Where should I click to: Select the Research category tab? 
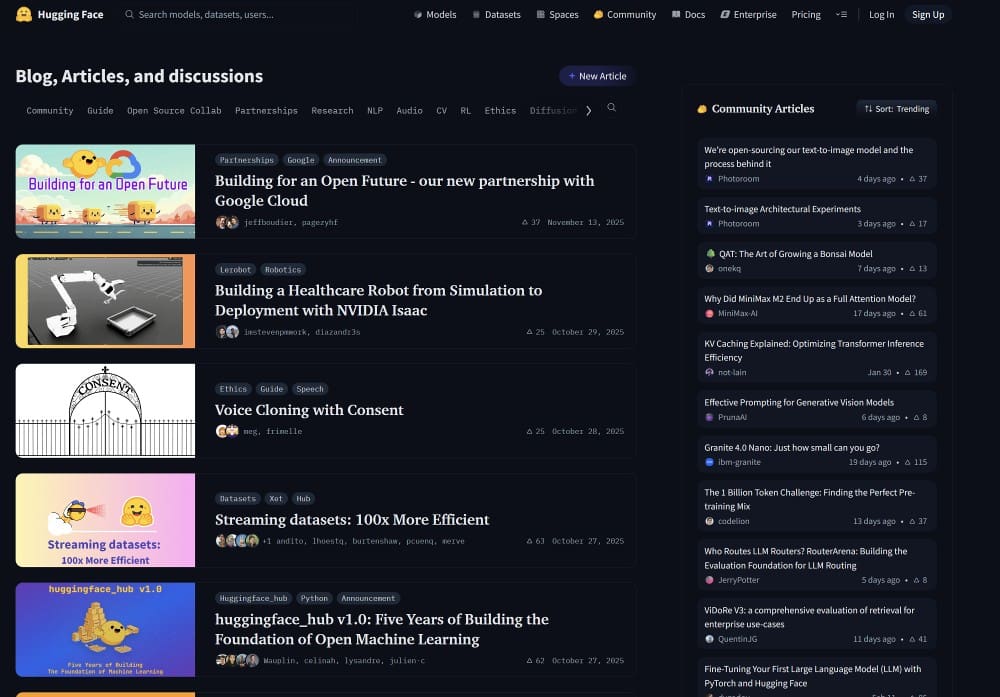[332, 111]
